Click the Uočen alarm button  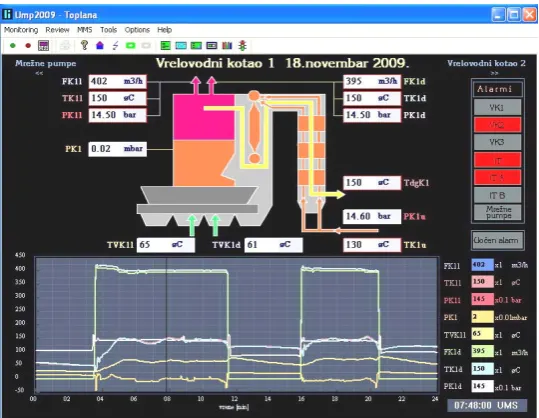point(497,240)
